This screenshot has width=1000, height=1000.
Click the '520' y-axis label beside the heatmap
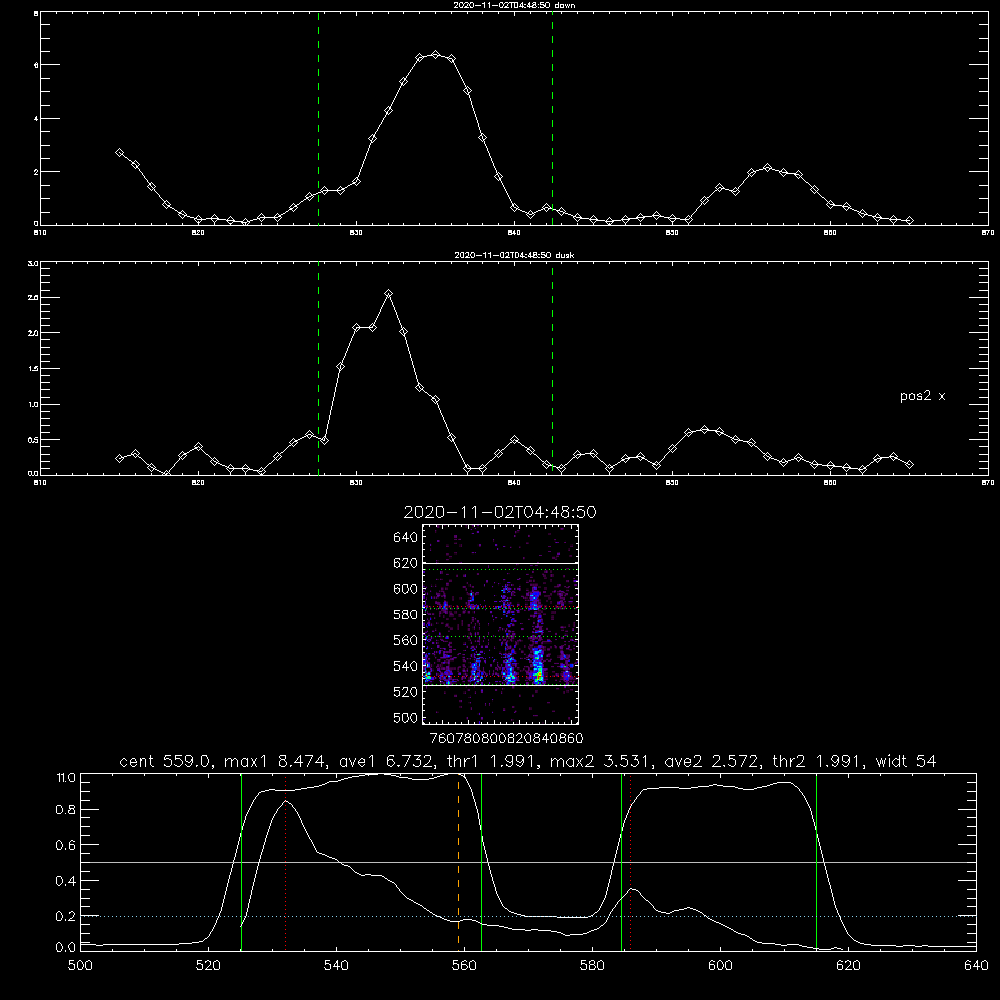tap(406, 692)
